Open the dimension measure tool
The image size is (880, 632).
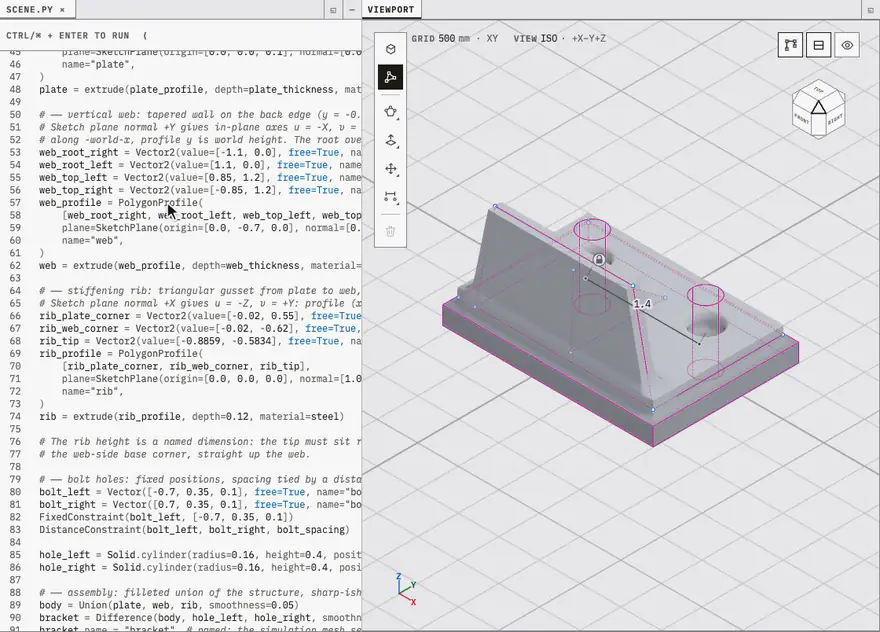click(391, 197)
